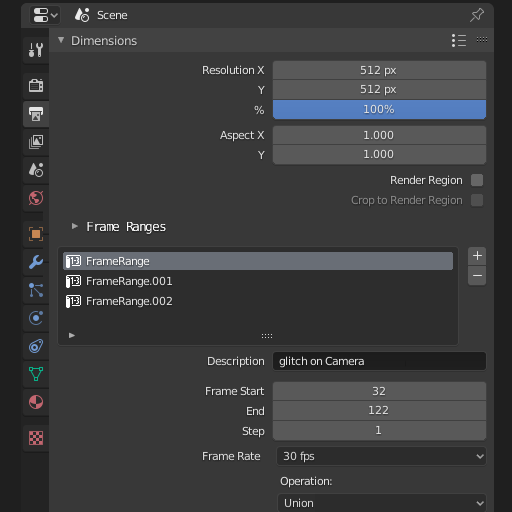Click the Step value field

coord(379,430)
